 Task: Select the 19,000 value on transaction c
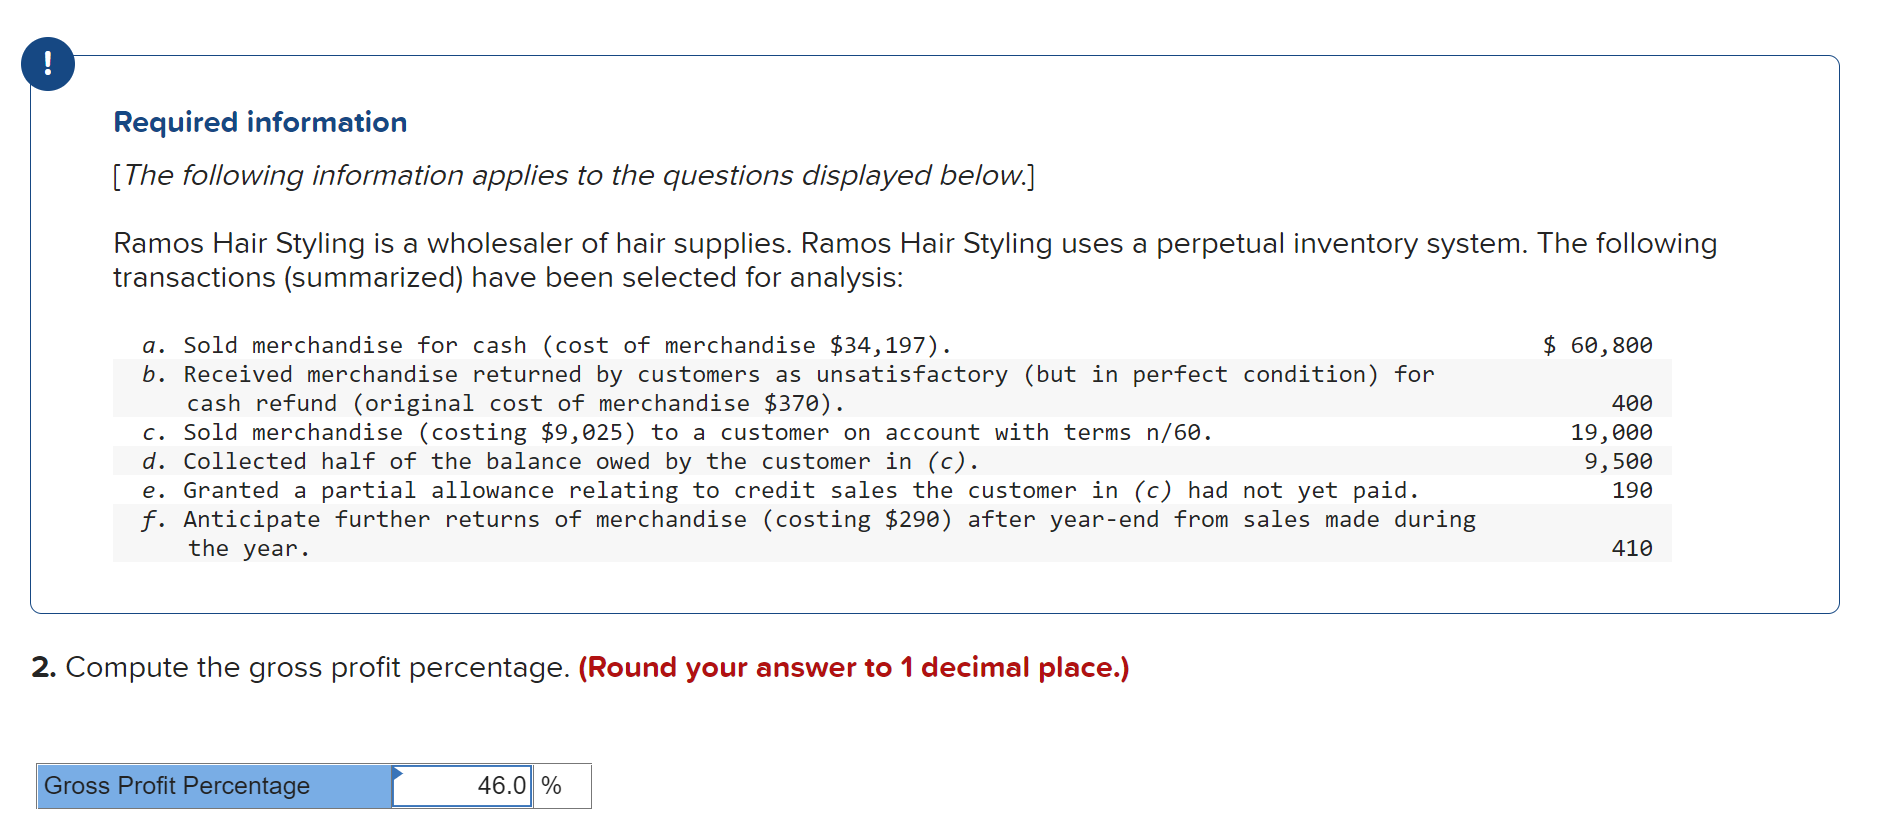click(1612, 432)
